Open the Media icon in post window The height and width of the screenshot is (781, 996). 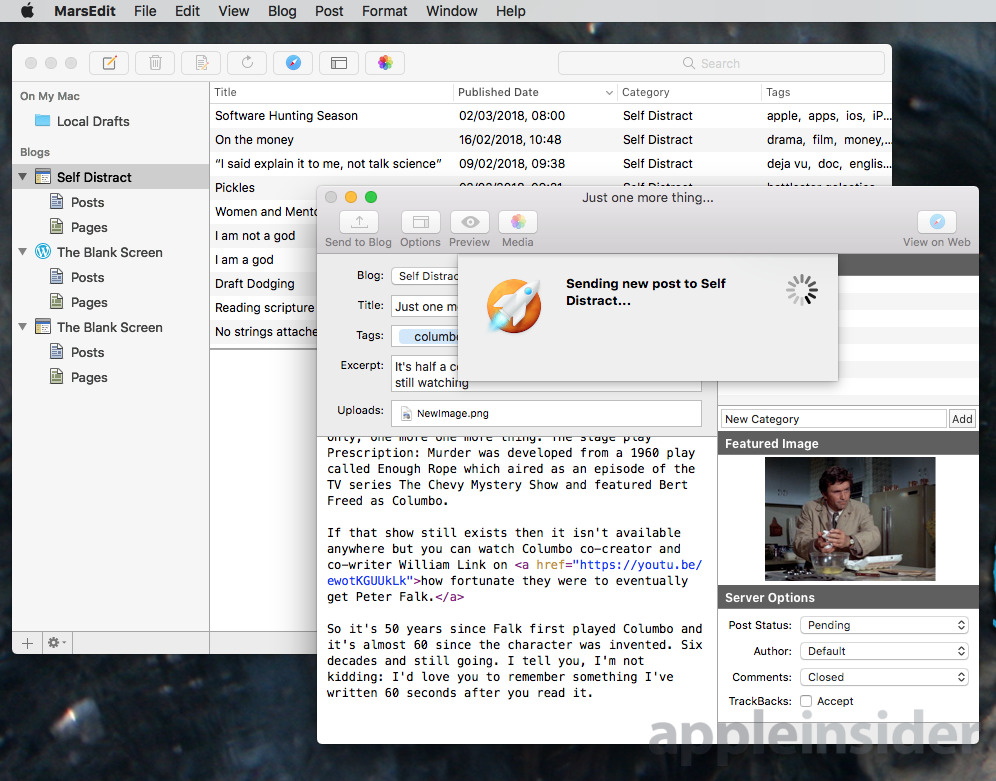pos(518,222)
